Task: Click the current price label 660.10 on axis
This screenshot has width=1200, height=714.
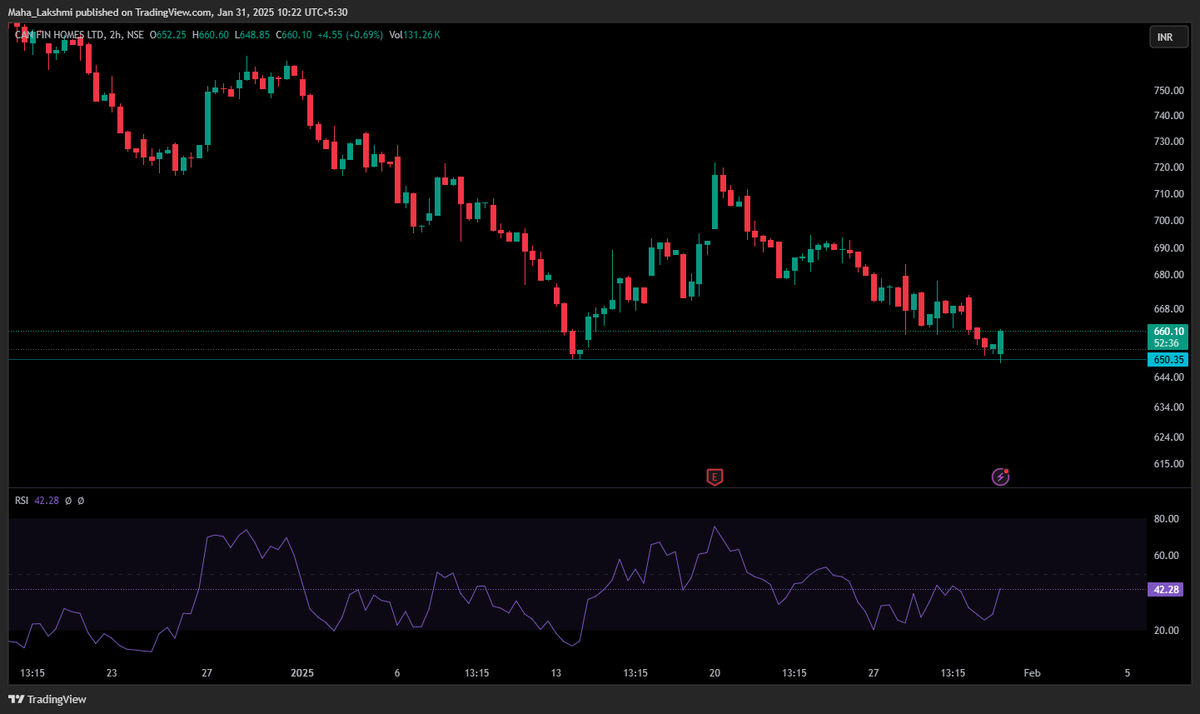Action: [x=1168, y=331]
